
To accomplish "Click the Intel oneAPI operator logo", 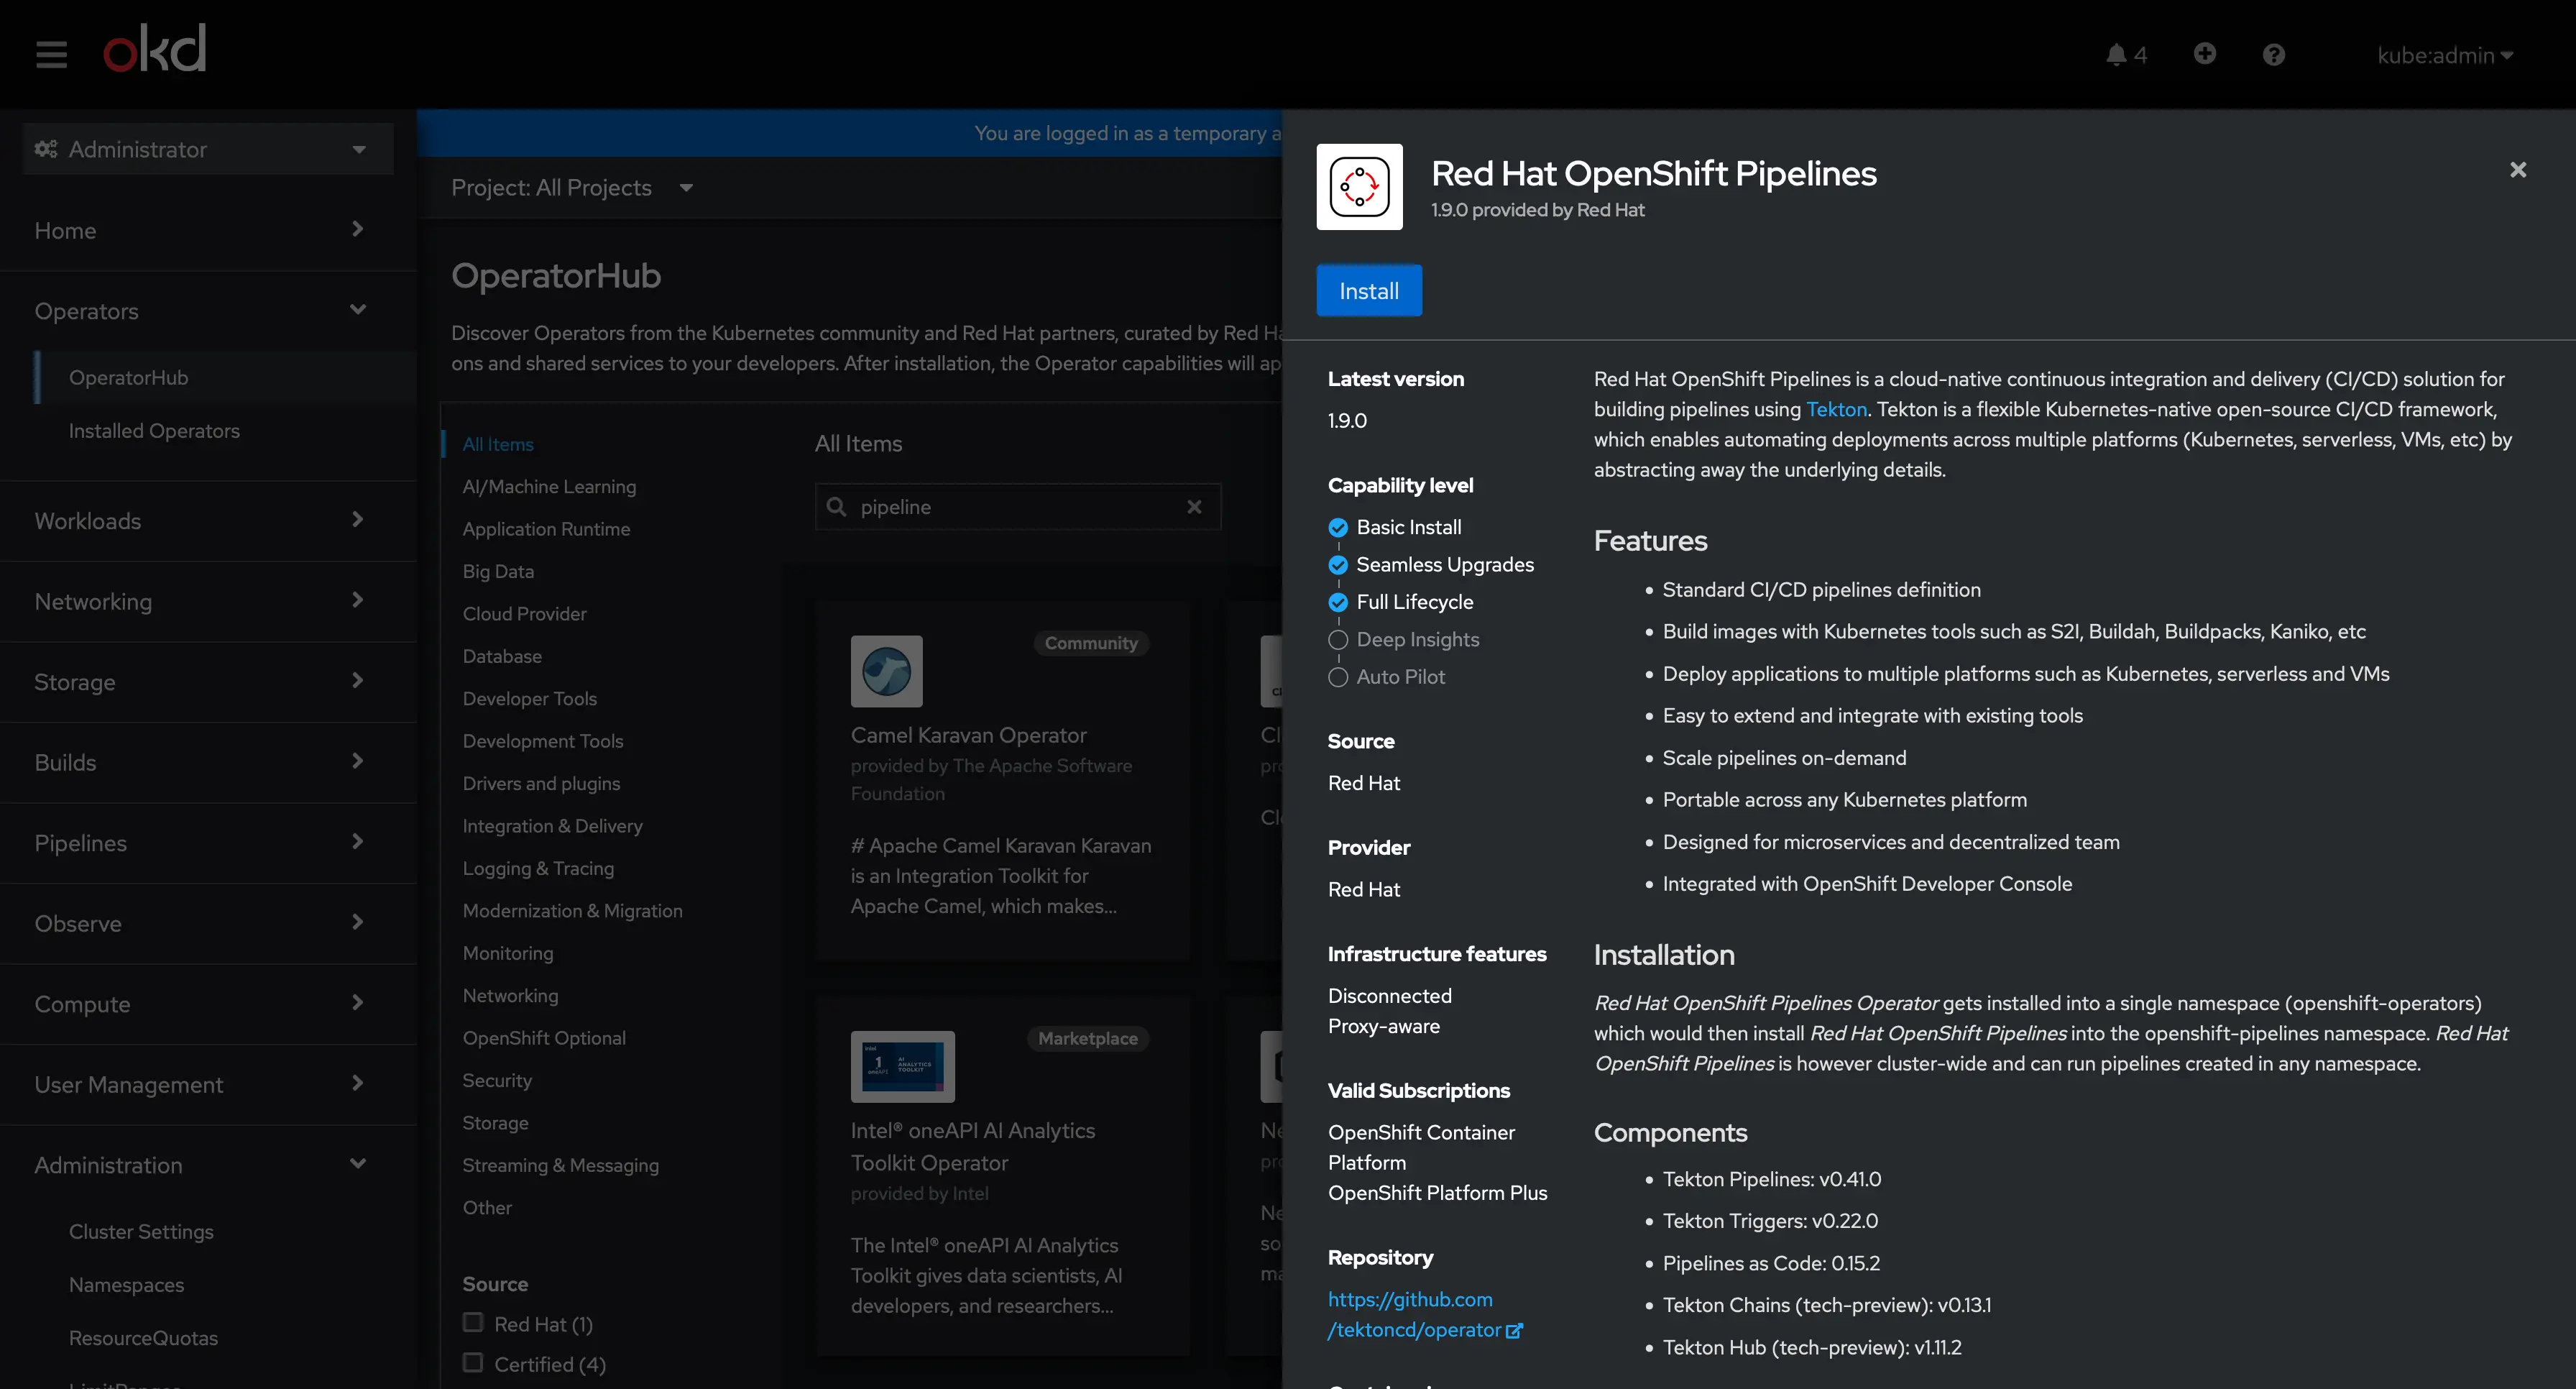I will coord(902,1066).
